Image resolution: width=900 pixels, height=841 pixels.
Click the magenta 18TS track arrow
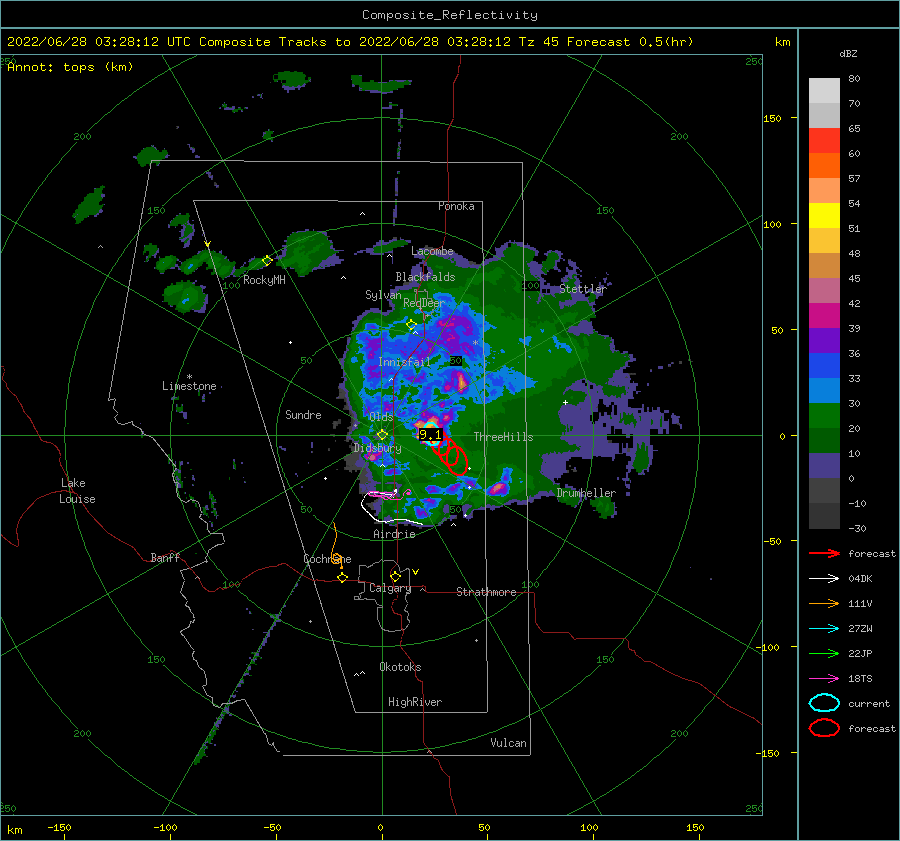(x=824, y=679)
